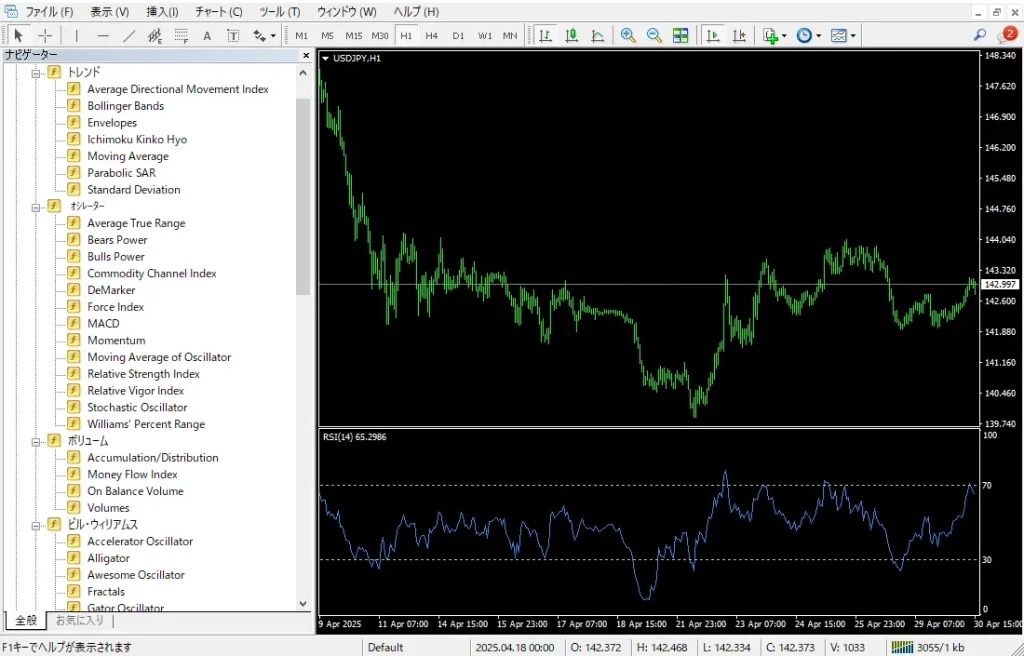Collapse the ボリューム tree group
Screen dimensions: 1024x656
click(36, 442)
